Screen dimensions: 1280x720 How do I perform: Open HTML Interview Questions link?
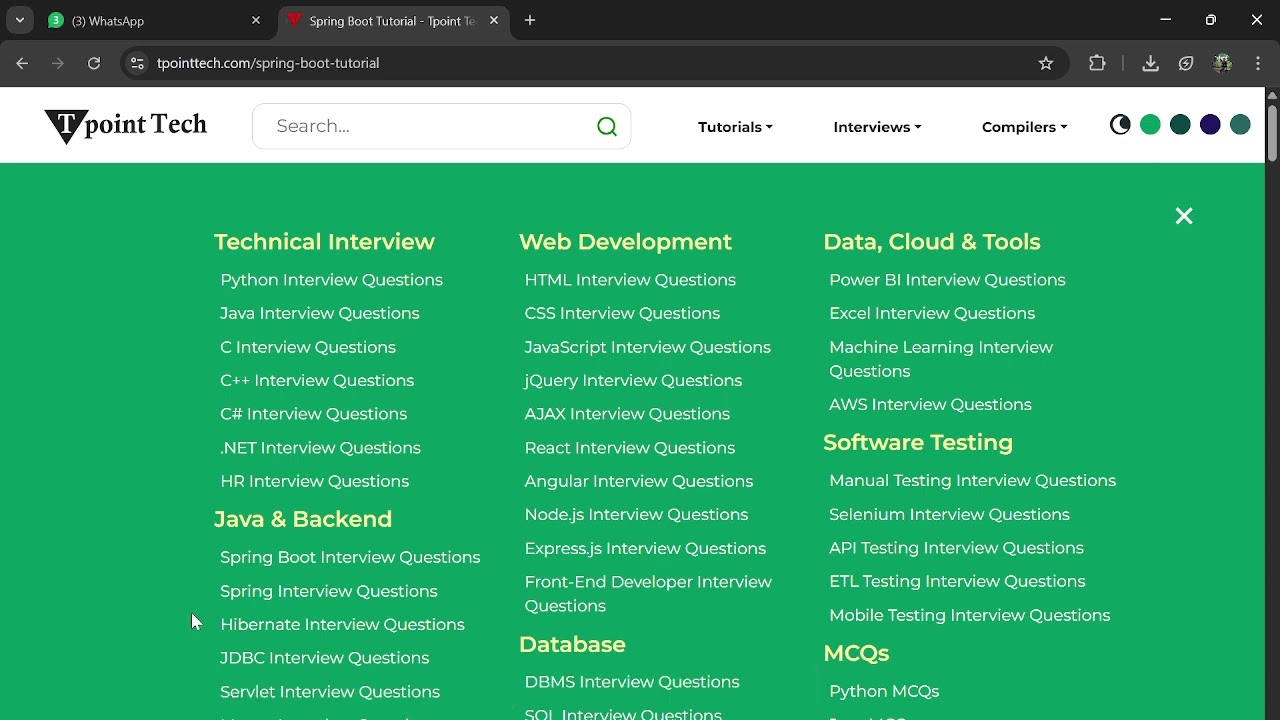pyautogui.click(x=630, y=280)
